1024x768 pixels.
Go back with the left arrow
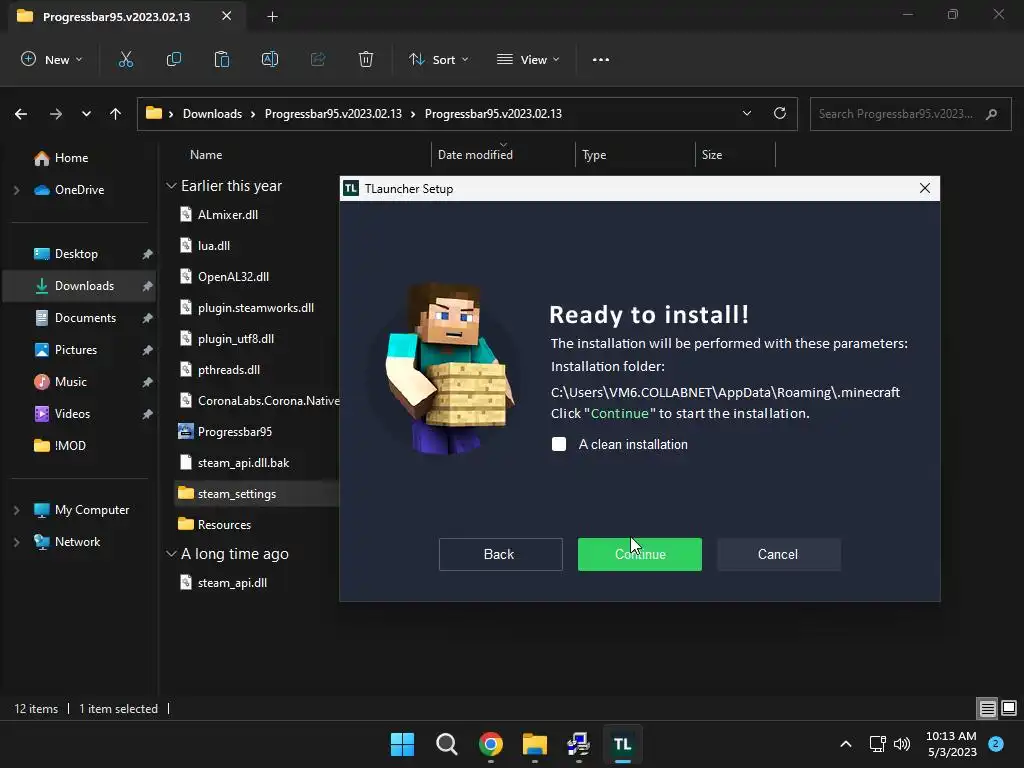click(x=21, y=114)
